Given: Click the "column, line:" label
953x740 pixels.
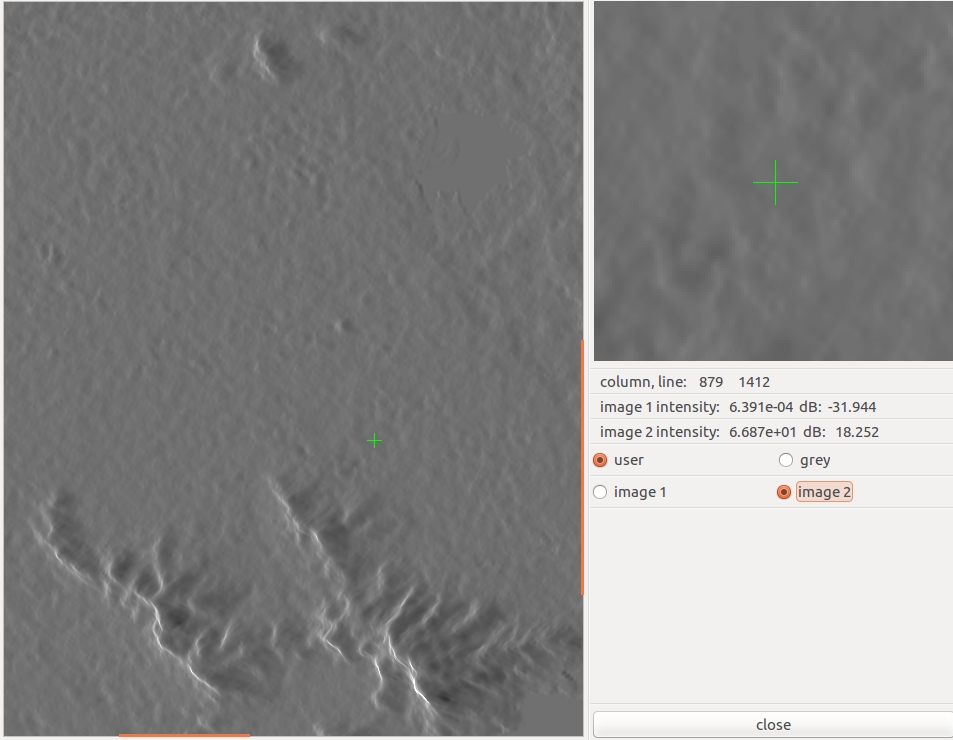Looking at the screenshot, I should tap(643, 382).
